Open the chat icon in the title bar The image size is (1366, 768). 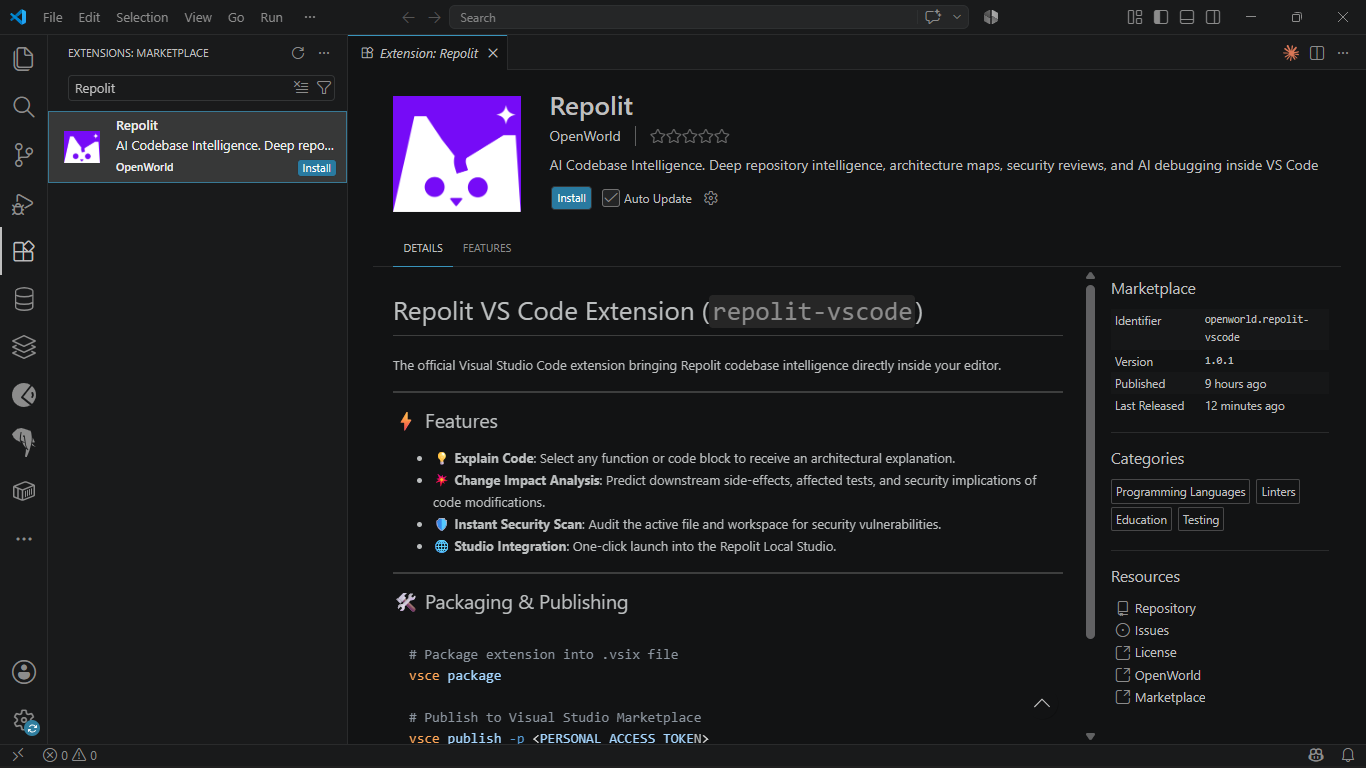point(933,17)
